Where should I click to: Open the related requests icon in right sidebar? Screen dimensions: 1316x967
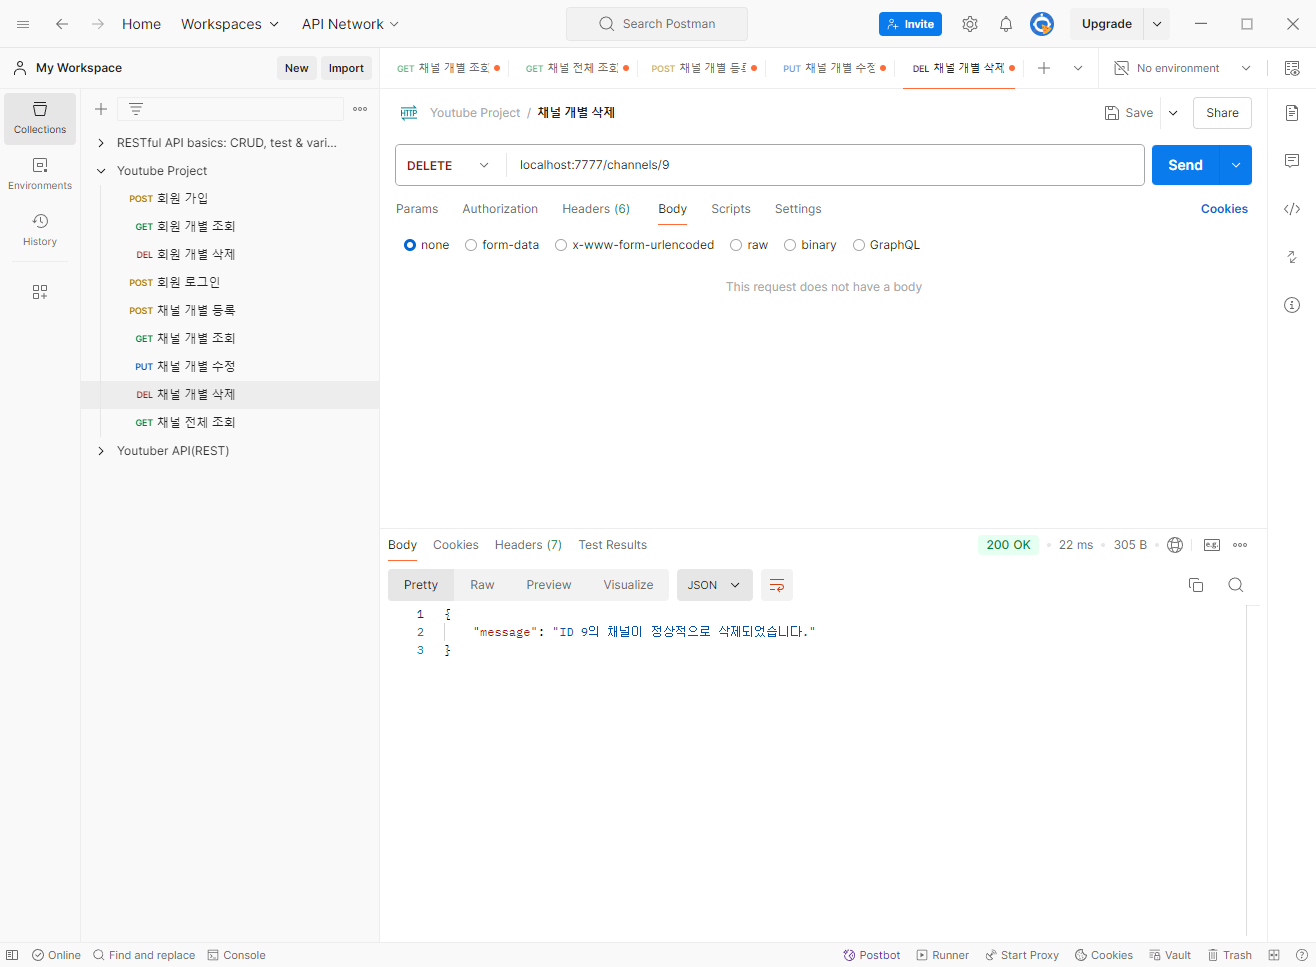(x=1292, y=257)
